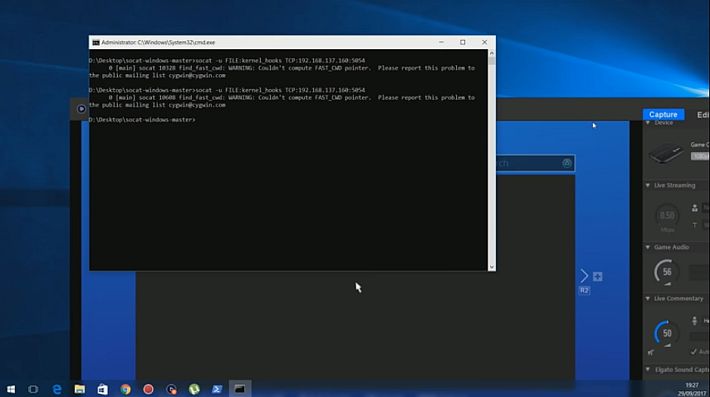
Task: Toggle the Auto checkbox in Live Commentary
Action: point(694,351)
